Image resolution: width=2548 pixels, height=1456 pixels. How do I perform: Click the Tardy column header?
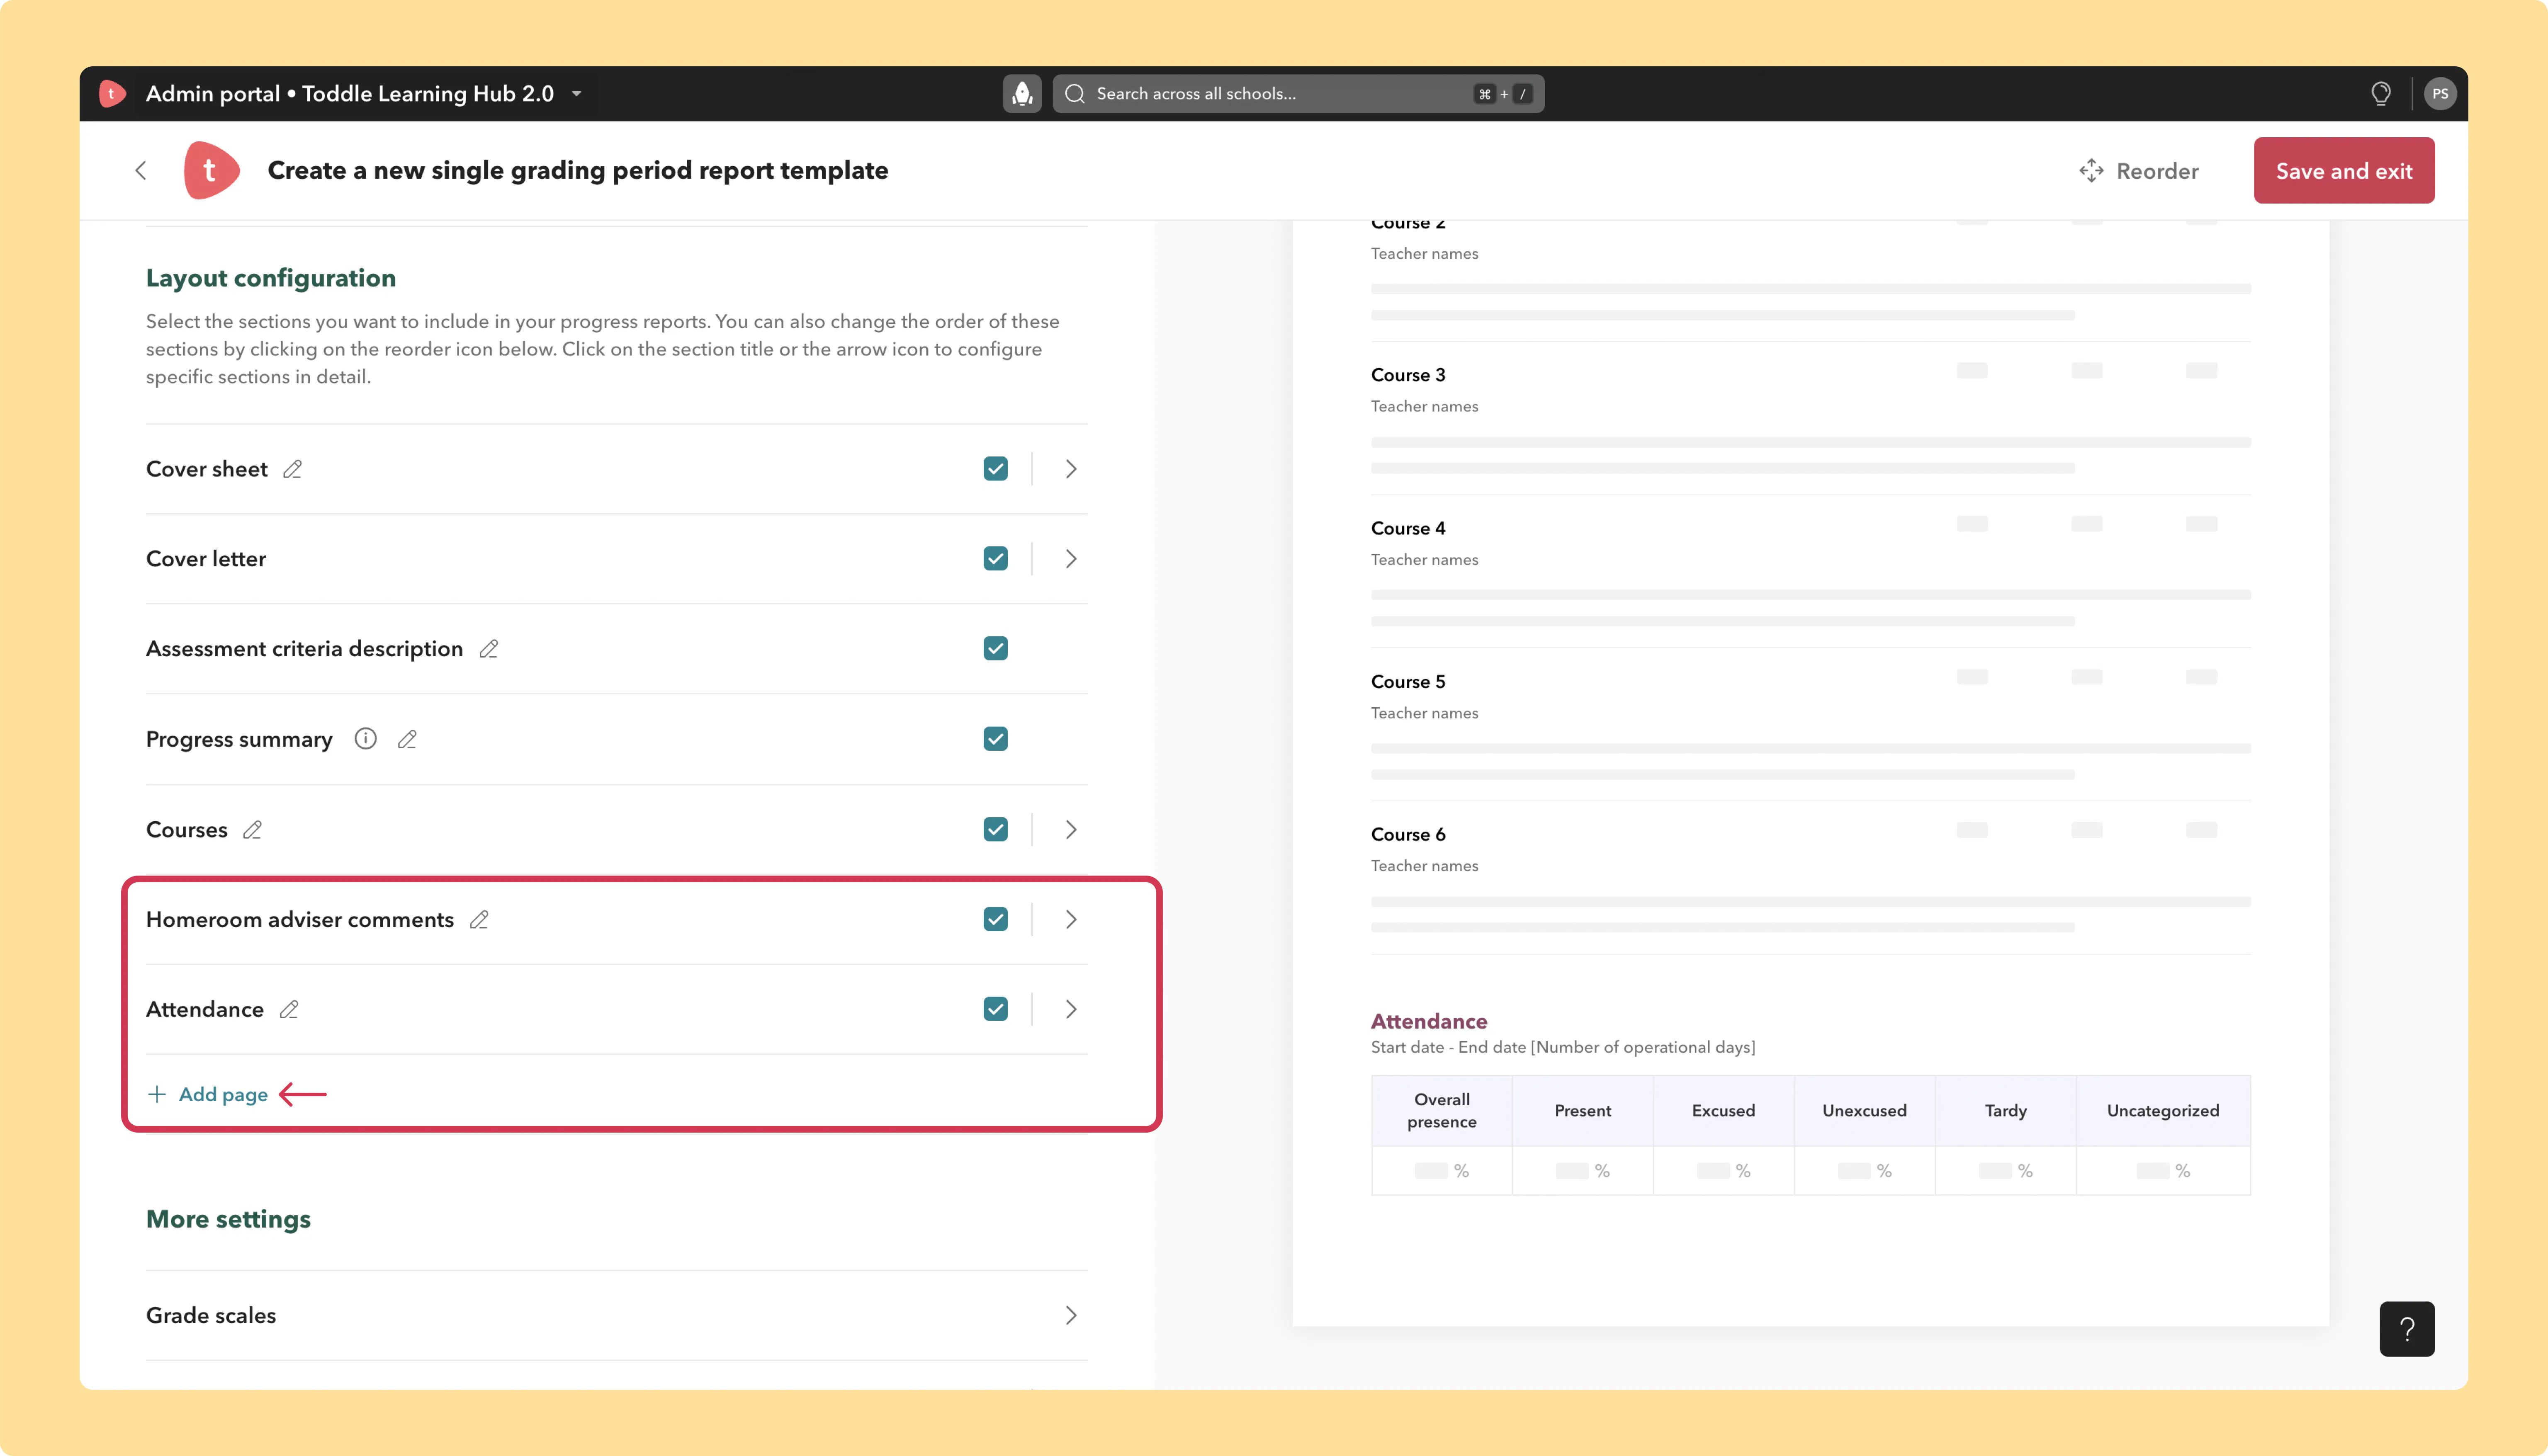click(x=2006, y=1111)
